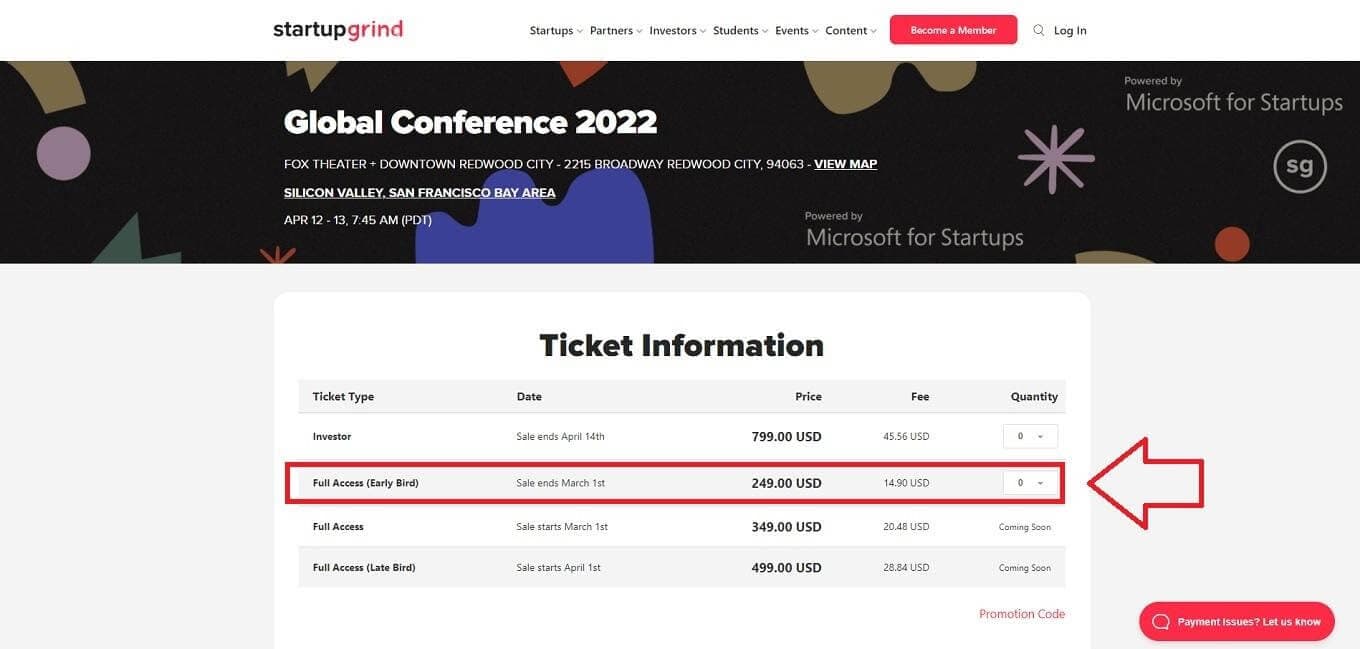
Task: Open the VIEW MAP link
Action: pos(844,163)
